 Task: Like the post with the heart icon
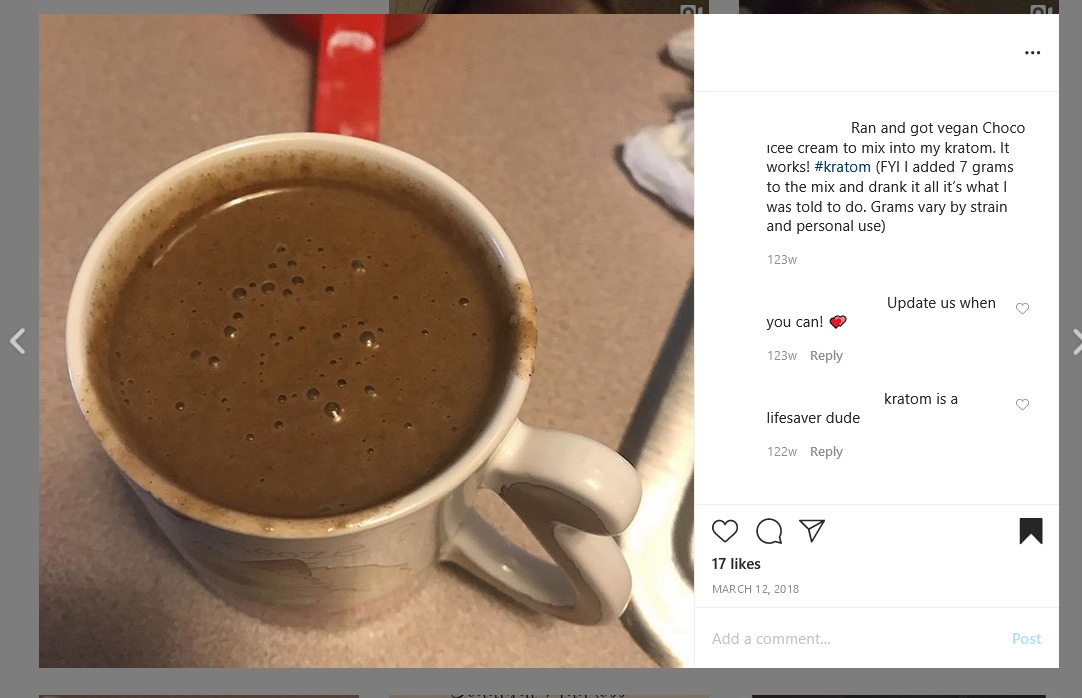pyautogui.click(x=725, y=531)
